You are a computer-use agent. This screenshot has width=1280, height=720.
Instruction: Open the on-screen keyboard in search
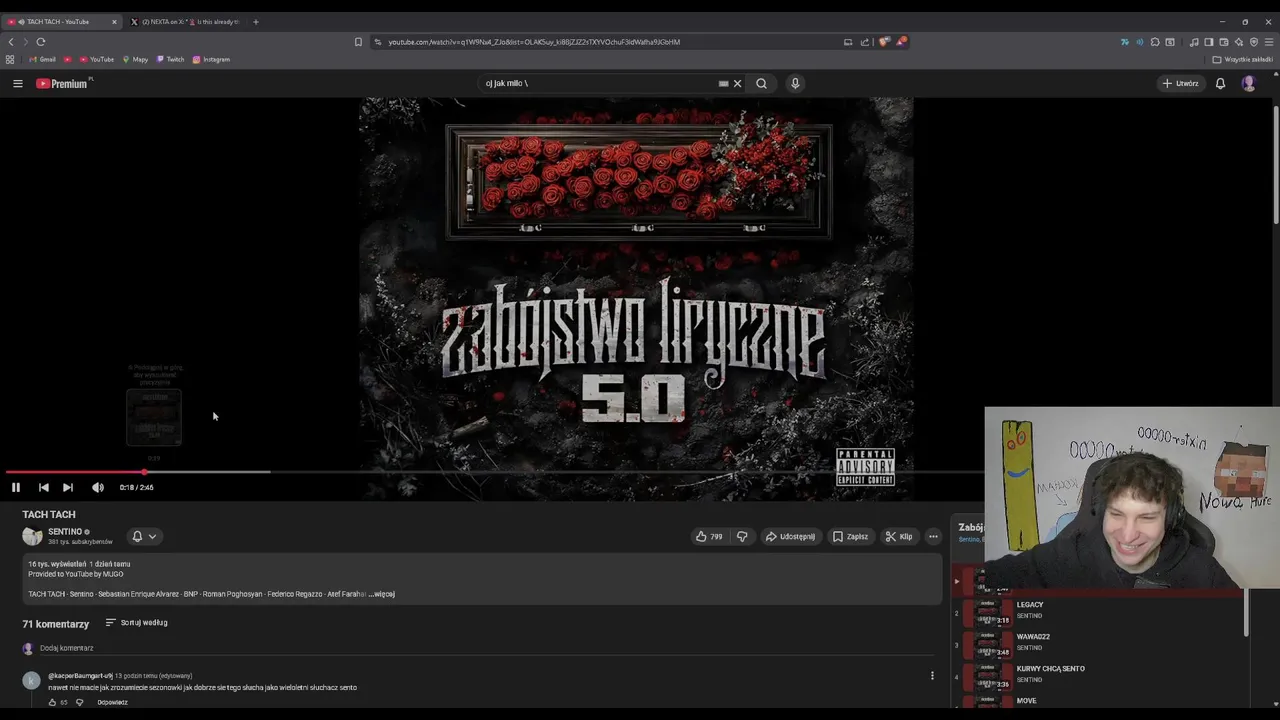[x=723, y=83]
